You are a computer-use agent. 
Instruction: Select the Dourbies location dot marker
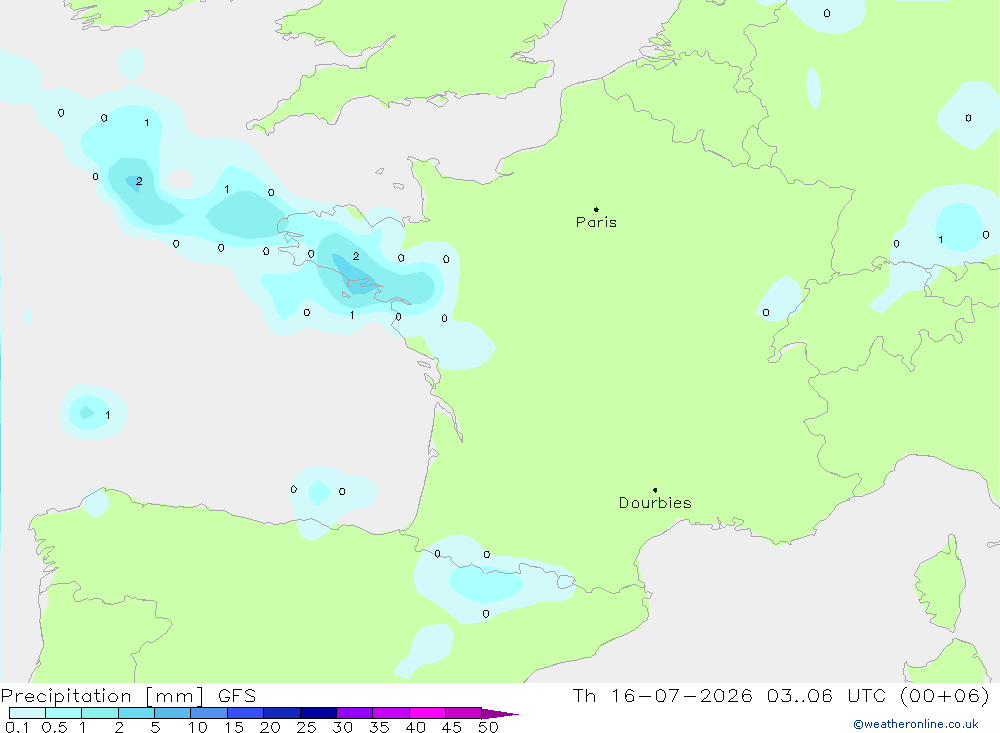655,490
